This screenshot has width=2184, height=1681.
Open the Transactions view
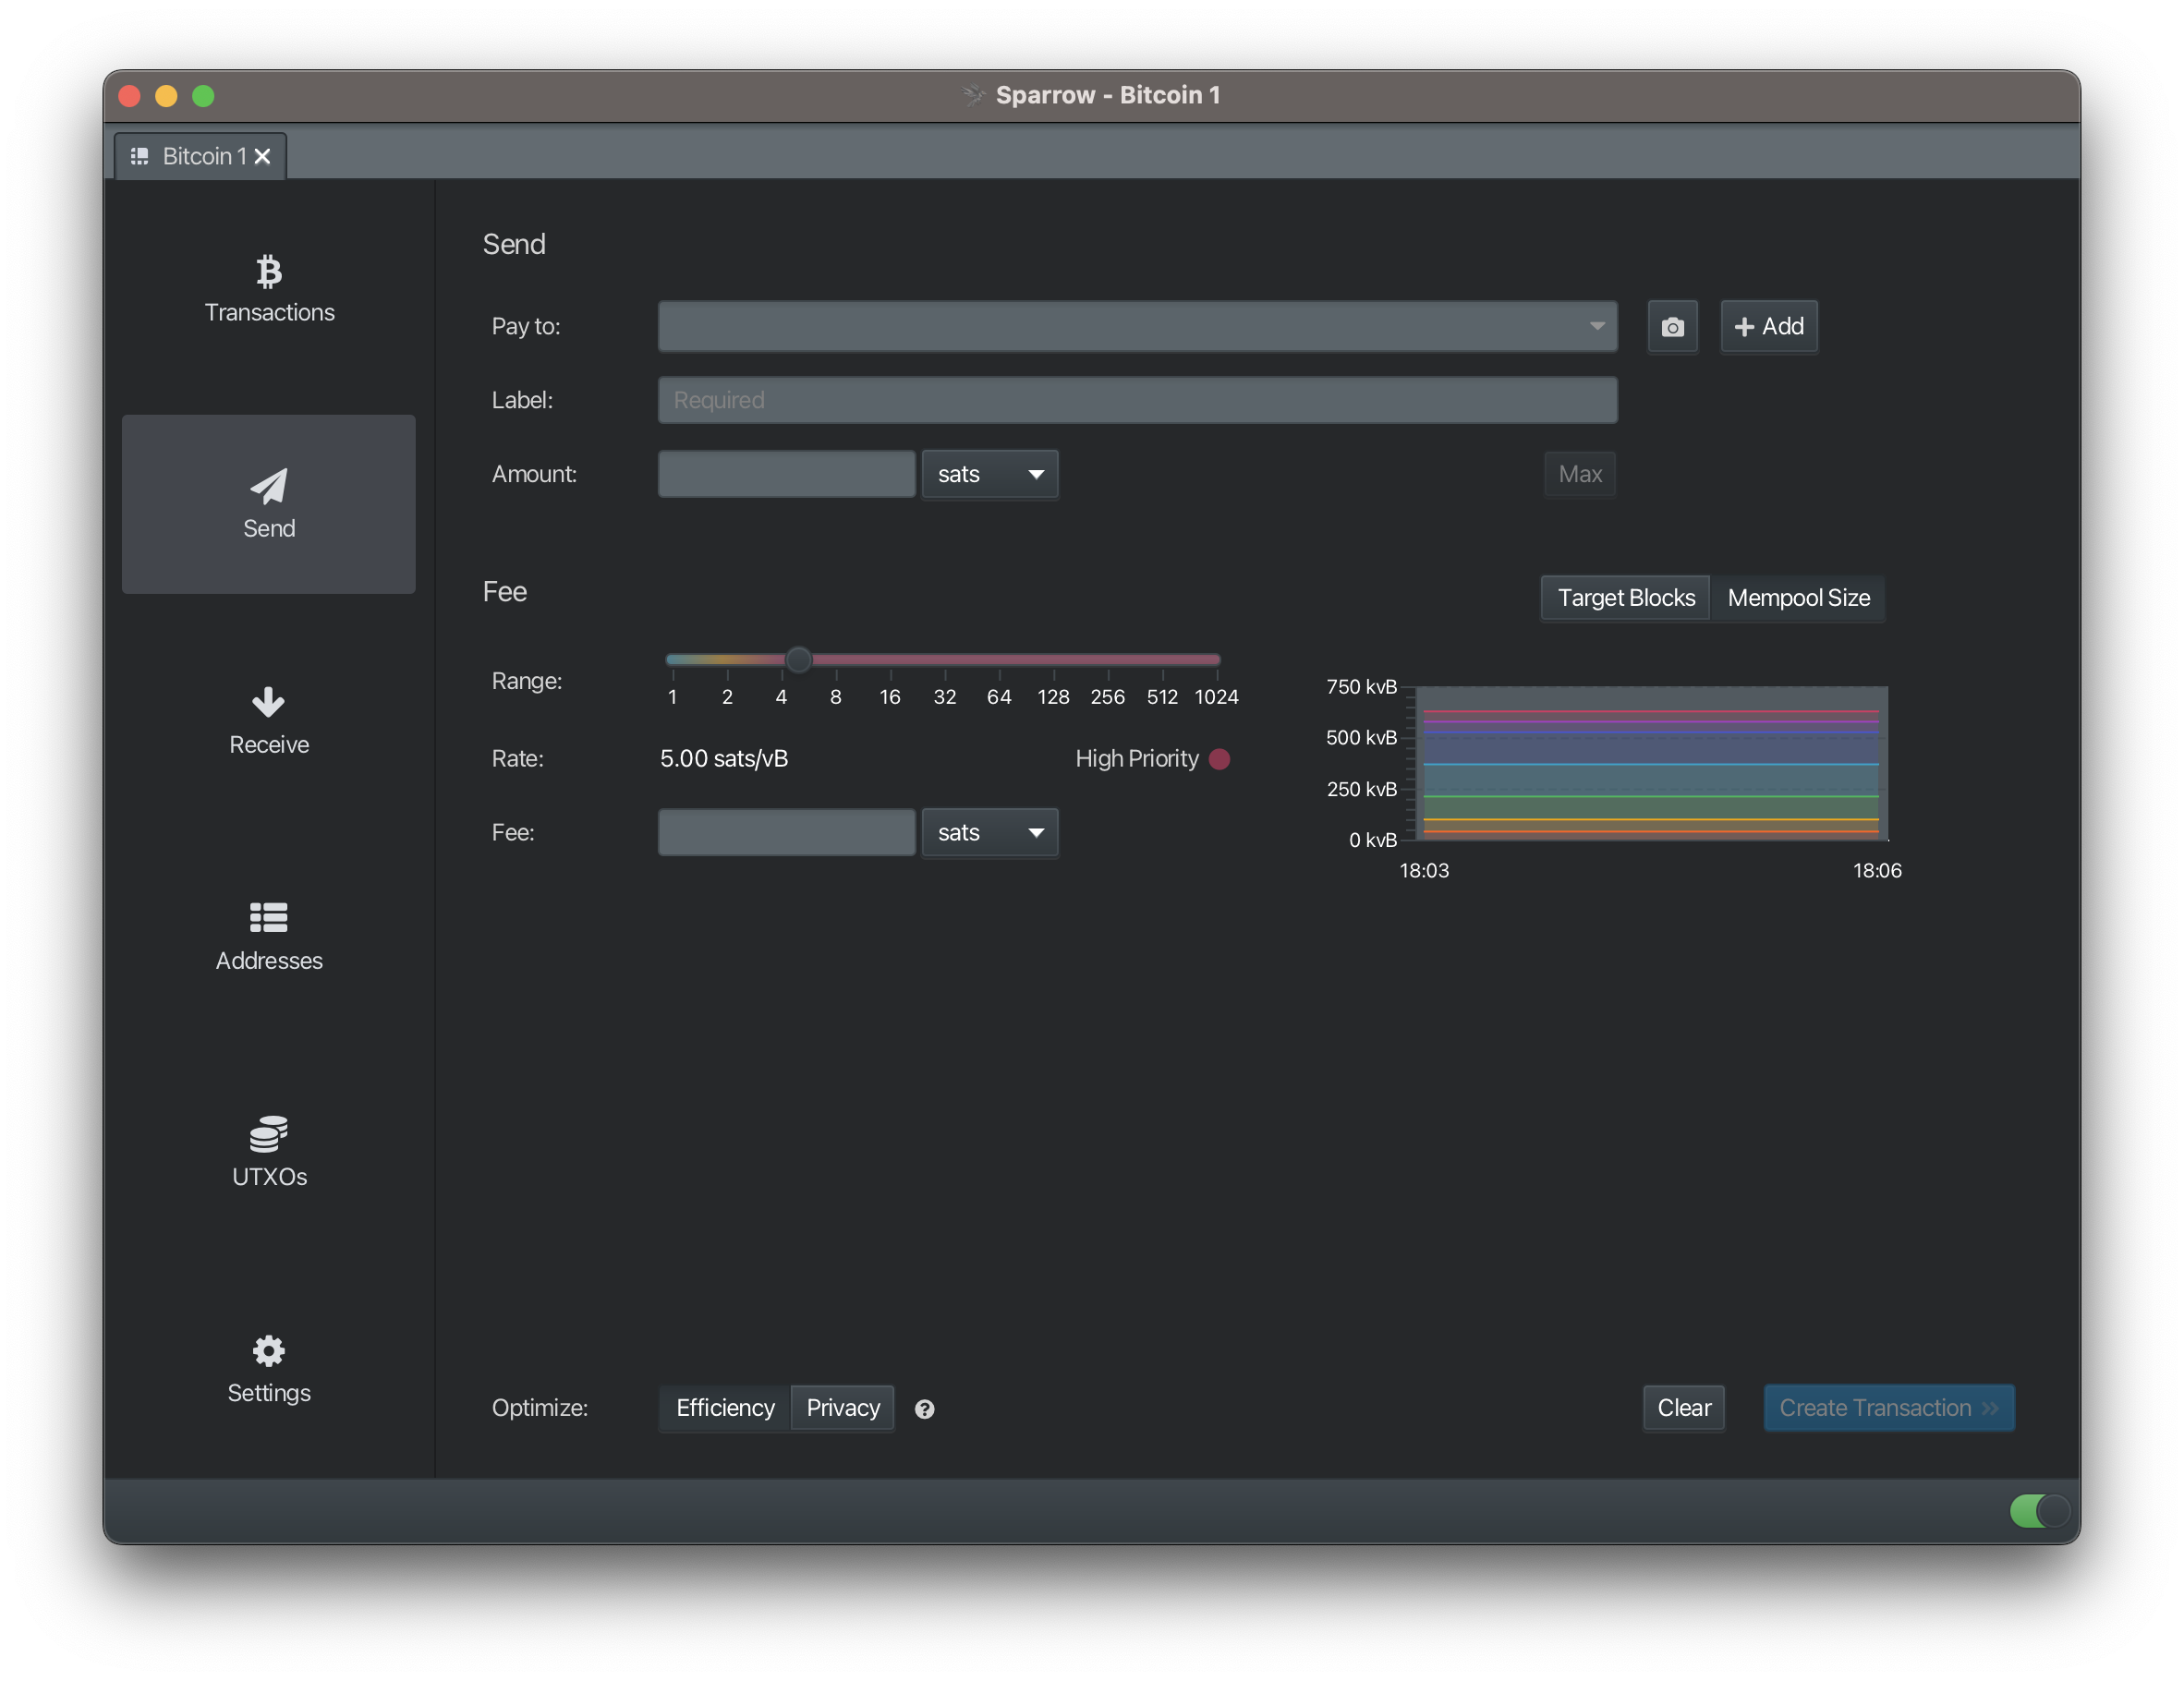[x=268, y=290]
